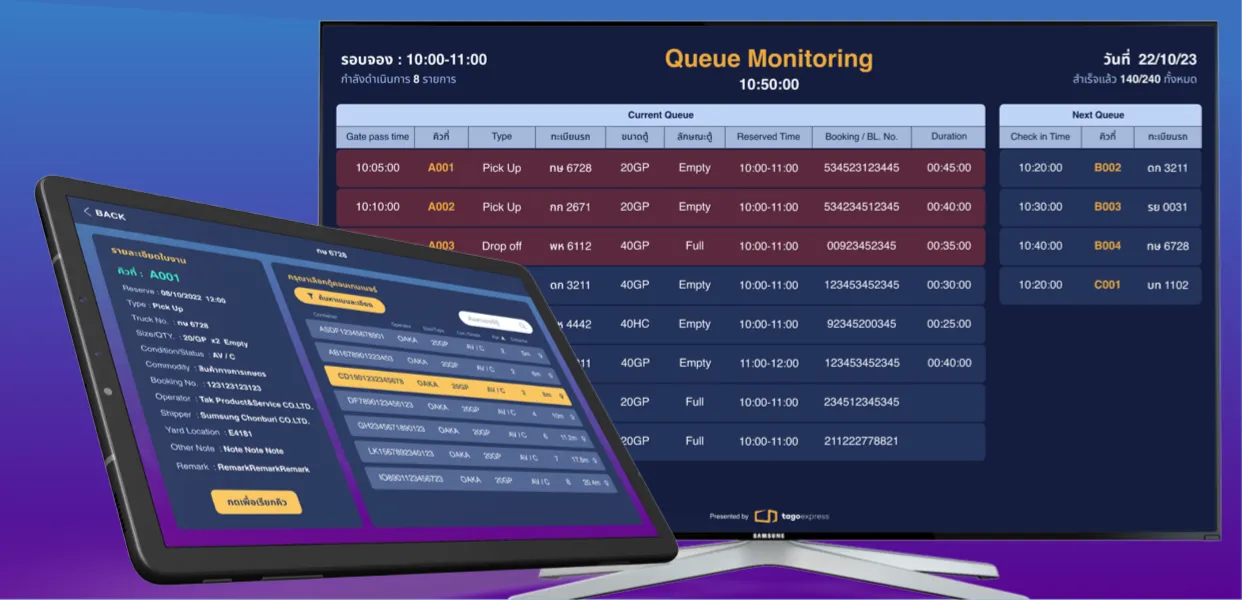This screenshot has width=1242, height=600.
Task: Click booking number 00923452345
Action: [861, 246]
